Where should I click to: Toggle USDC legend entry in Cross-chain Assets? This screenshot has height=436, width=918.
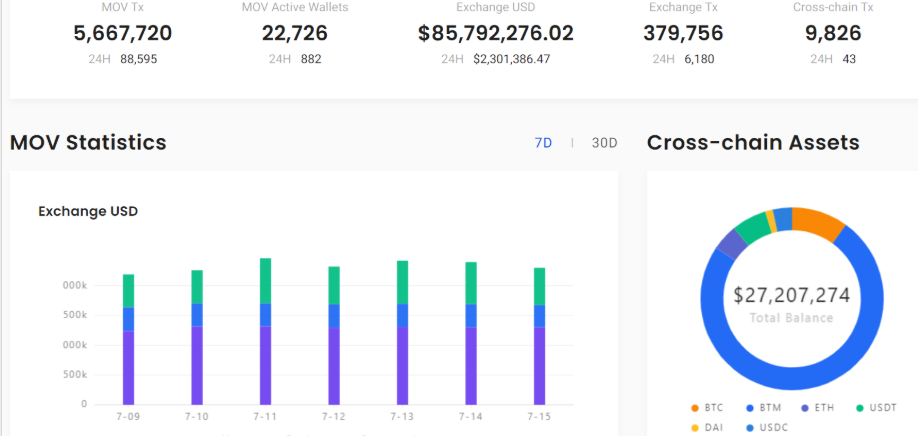[x=770, y=428]
